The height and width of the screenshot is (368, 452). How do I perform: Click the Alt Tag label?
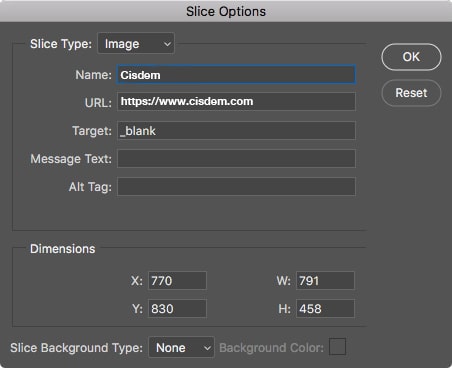(90, 187)
